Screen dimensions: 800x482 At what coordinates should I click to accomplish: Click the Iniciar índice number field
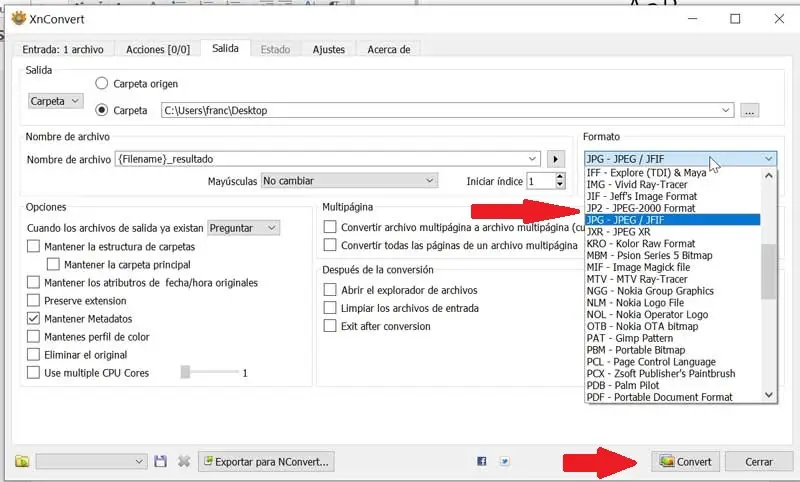click(541, 181)
